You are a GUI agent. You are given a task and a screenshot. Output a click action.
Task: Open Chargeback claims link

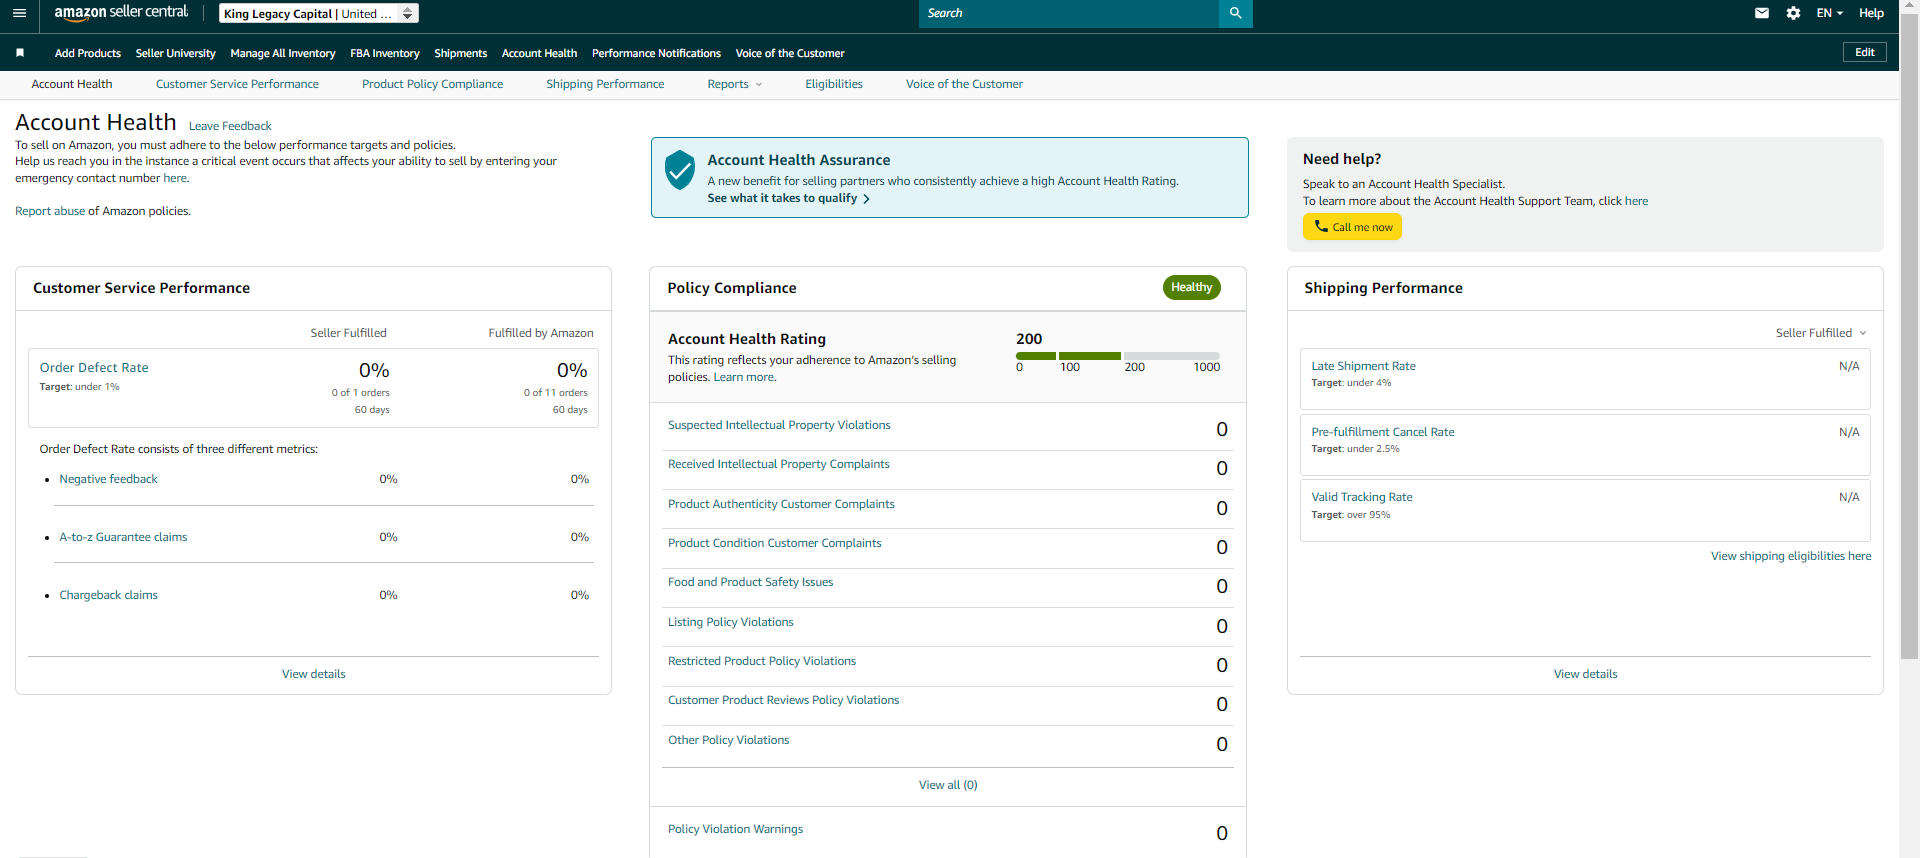point(108,595)
